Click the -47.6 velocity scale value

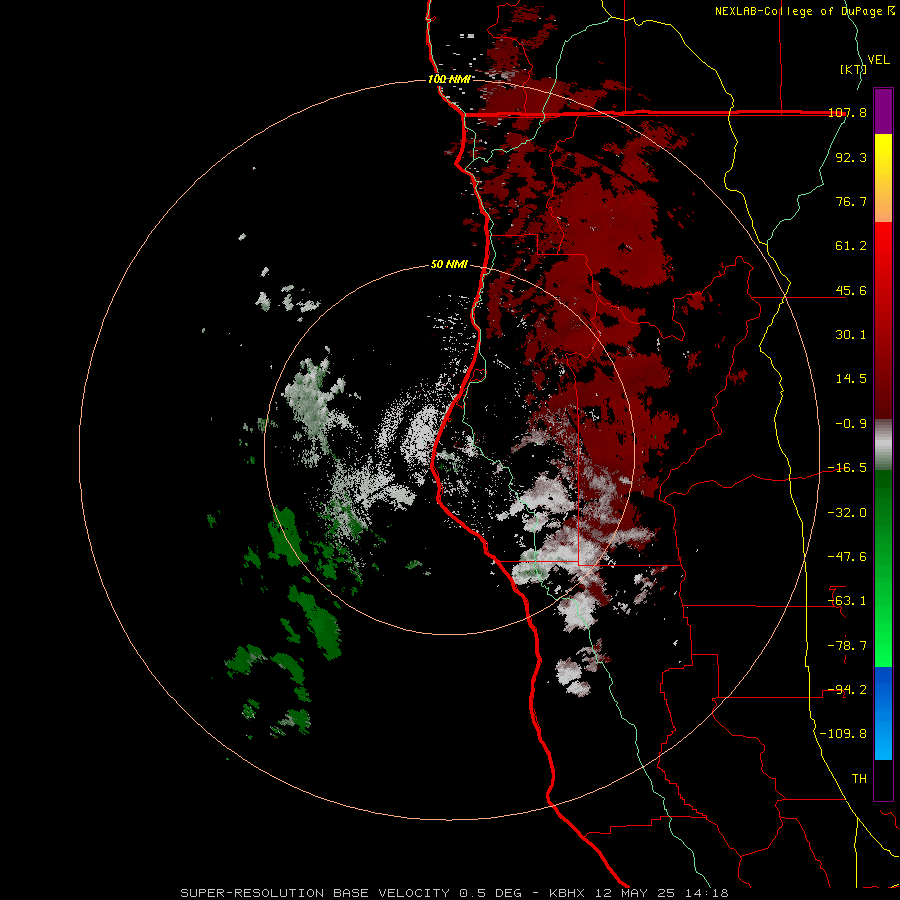point(847,557)
